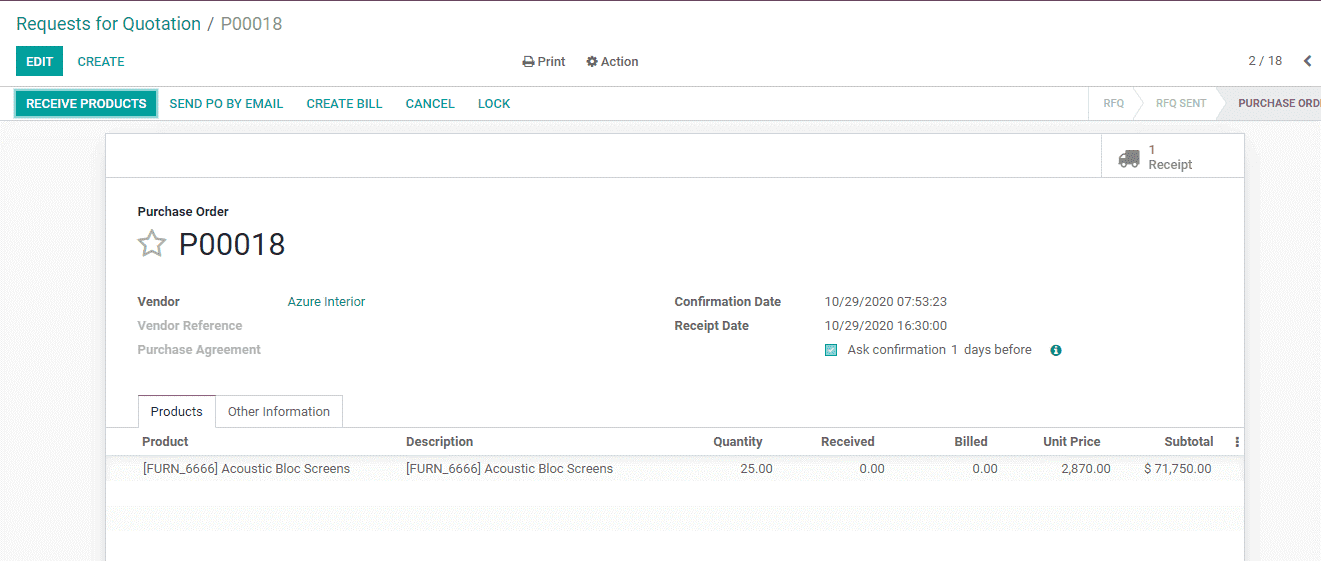Click the 2 / 18 pager counter
Screen dimensions: 1321x561
pyautogui.click(x=1265, y=61)
